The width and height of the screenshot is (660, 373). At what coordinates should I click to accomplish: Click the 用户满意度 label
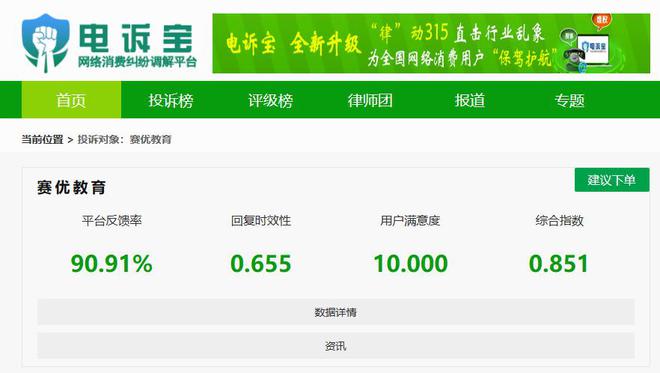410,220
